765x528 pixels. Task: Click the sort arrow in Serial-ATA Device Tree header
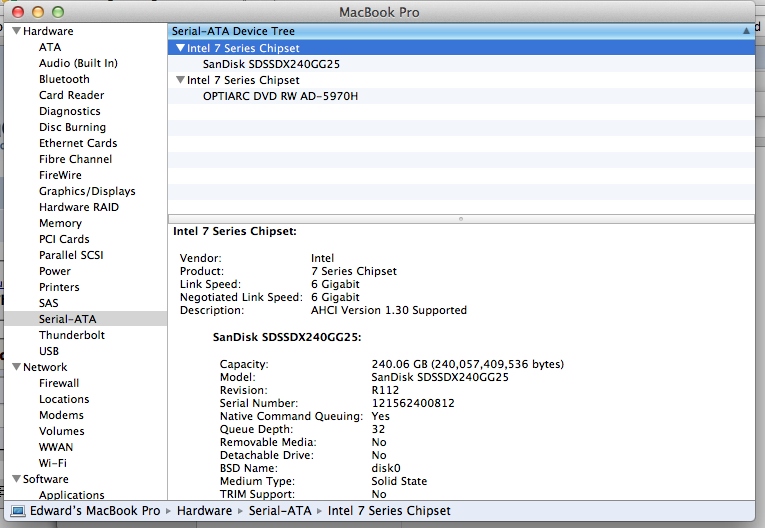(x=746, y=31)
